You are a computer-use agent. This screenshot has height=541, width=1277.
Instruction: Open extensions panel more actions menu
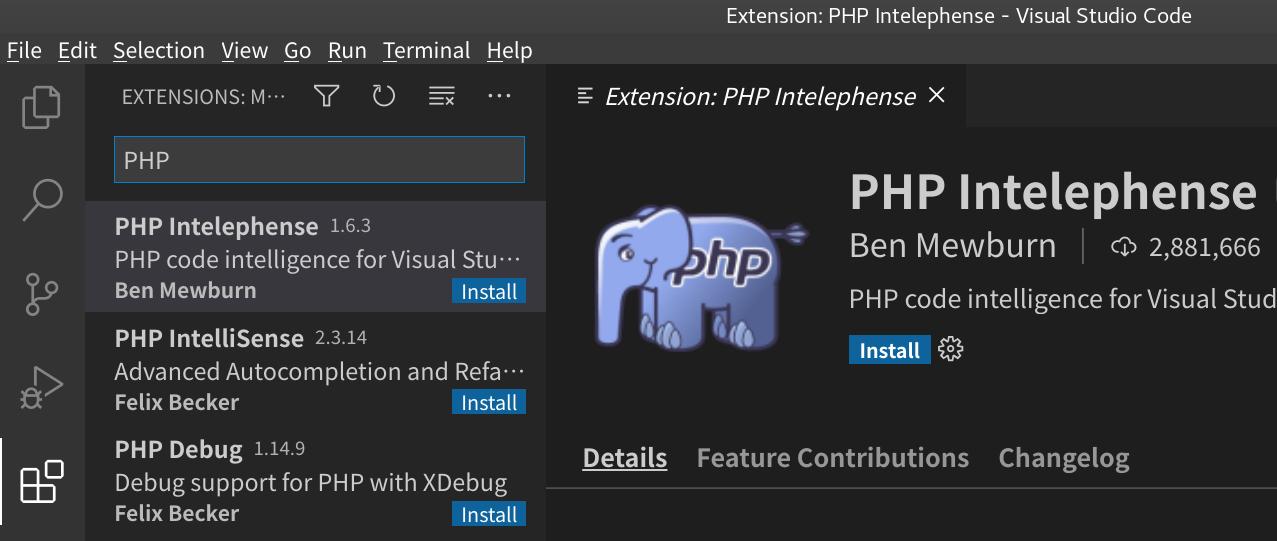click(499, 96)
